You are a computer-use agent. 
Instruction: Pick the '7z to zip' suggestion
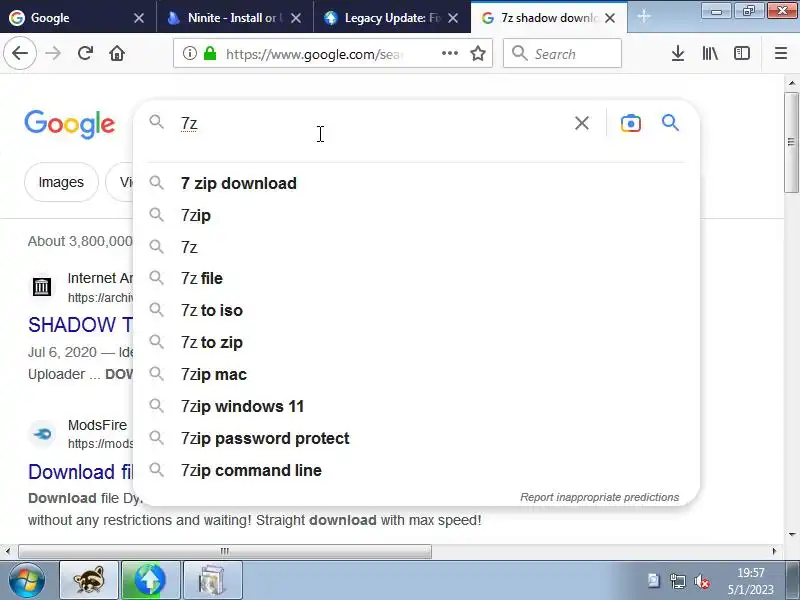click(416, 342)
